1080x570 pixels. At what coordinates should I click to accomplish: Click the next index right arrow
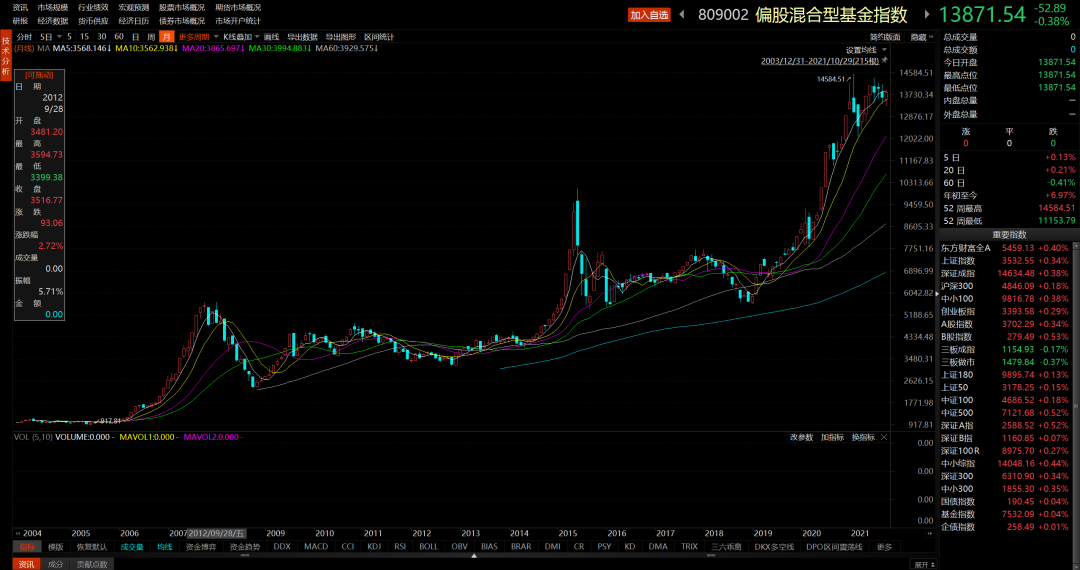point(926,15)
